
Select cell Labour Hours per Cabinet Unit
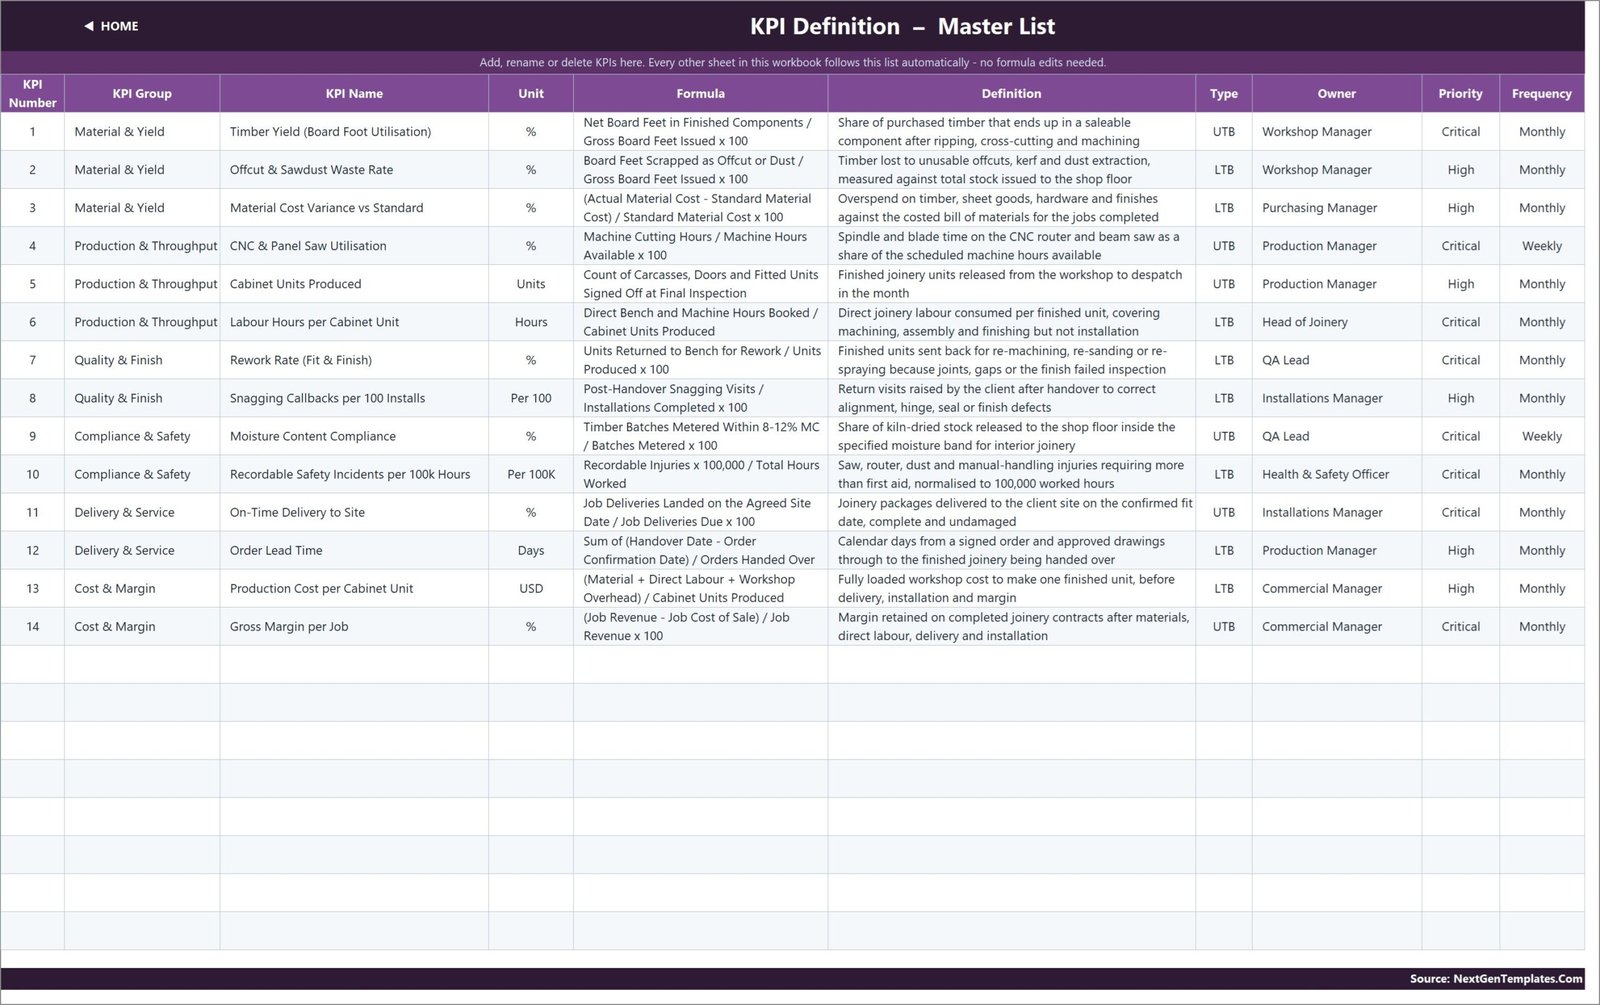[x=354, y=322]
